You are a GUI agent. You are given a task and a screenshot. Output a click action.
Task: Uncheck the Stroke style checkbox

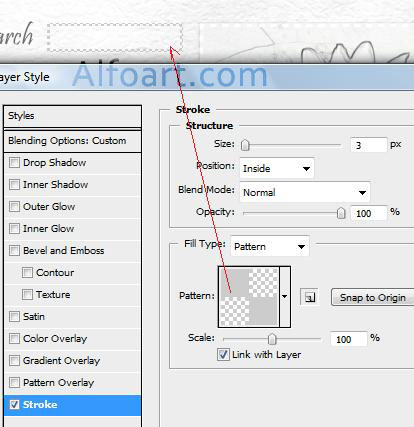coord(14,405)
